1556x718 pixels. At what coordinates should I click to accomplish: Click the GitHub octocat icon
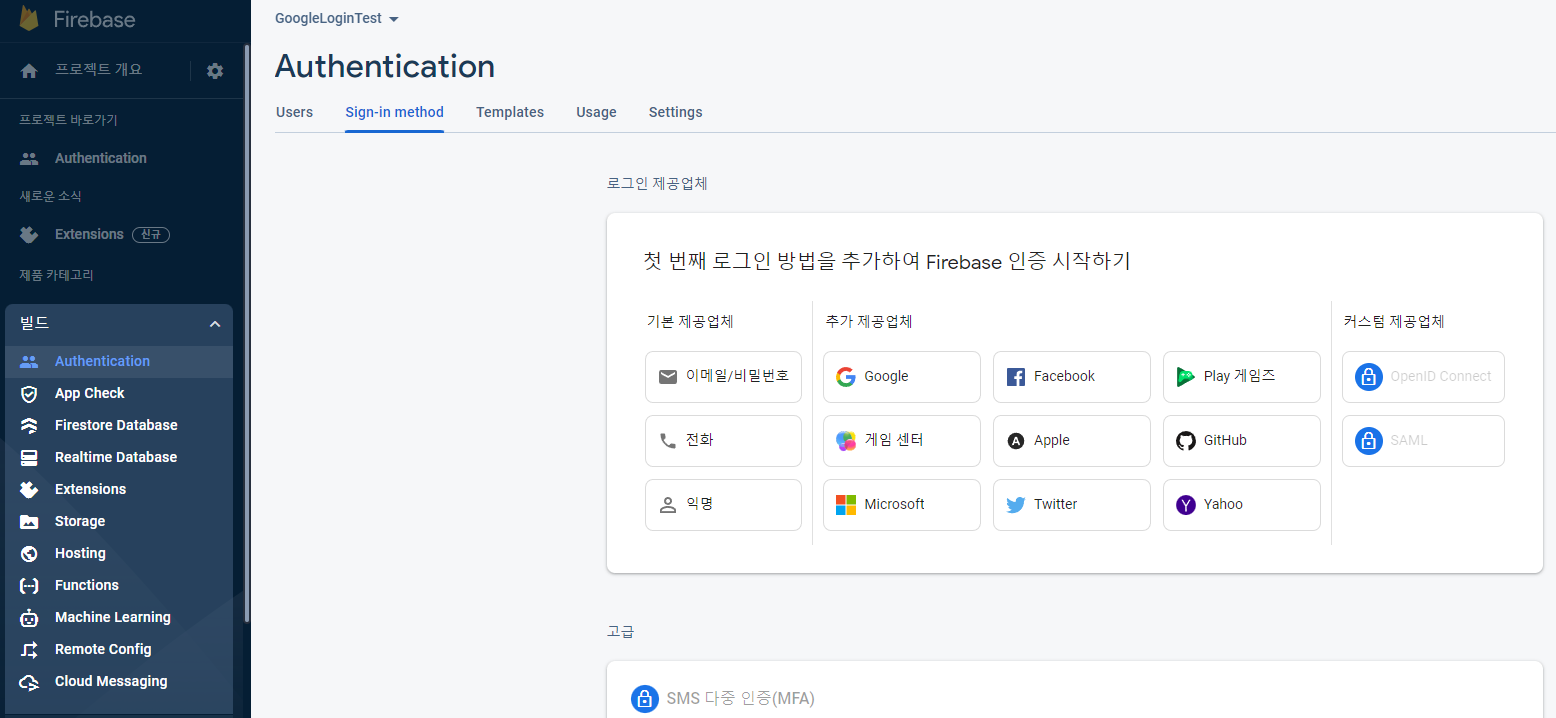(x=1186, y=441)
